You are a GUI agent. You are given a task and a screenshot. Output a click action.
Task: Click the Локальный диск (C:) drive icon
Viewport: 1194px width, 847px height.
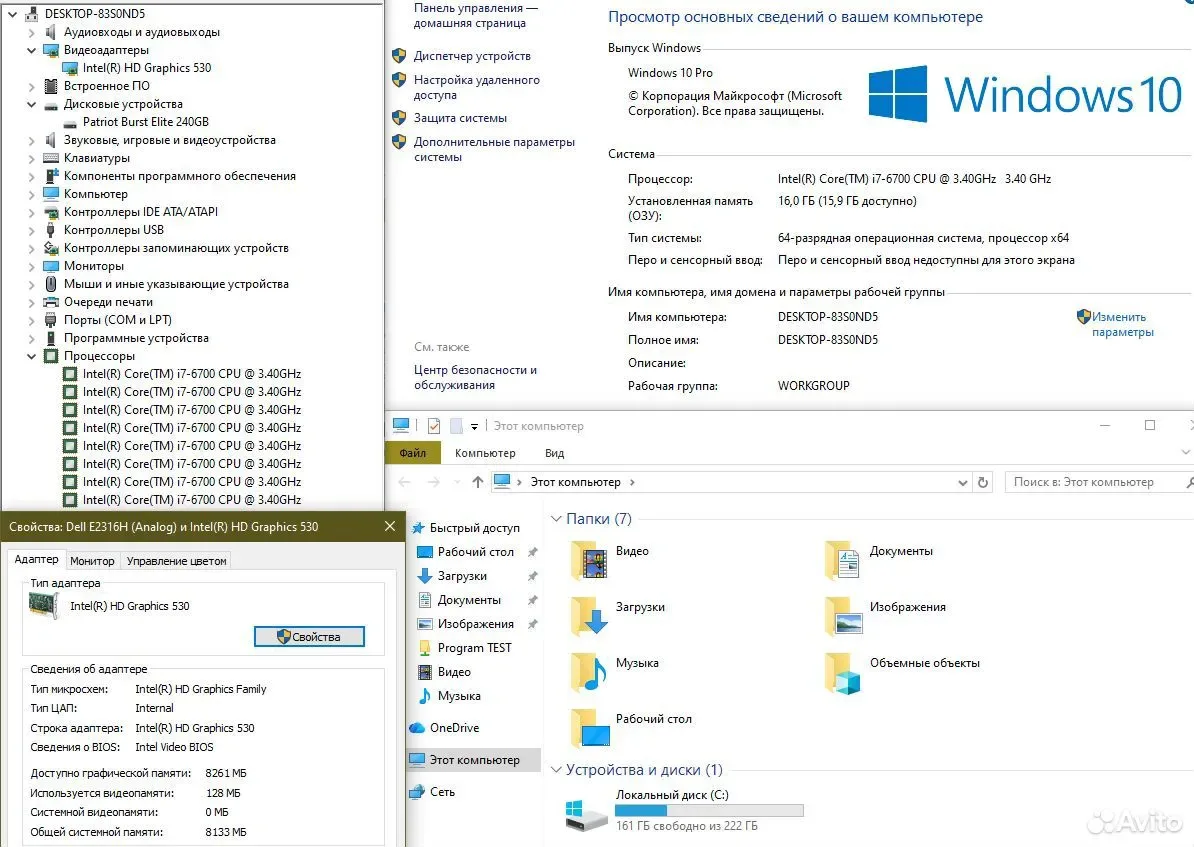[x=586, y=815]
